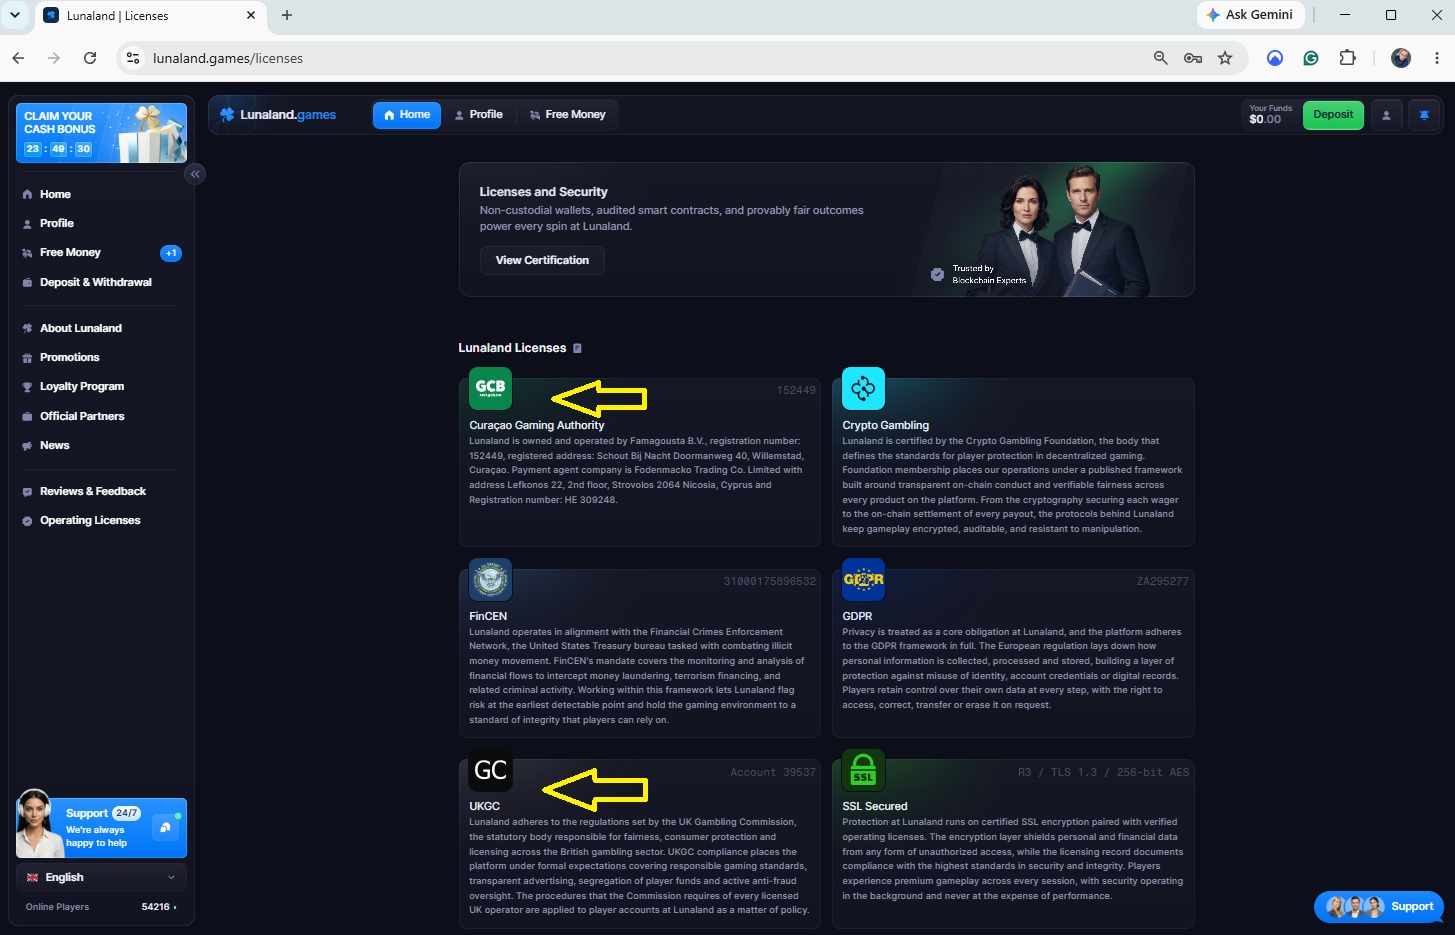
Task: Open Promotions from the sidebar
Action: 101,357
